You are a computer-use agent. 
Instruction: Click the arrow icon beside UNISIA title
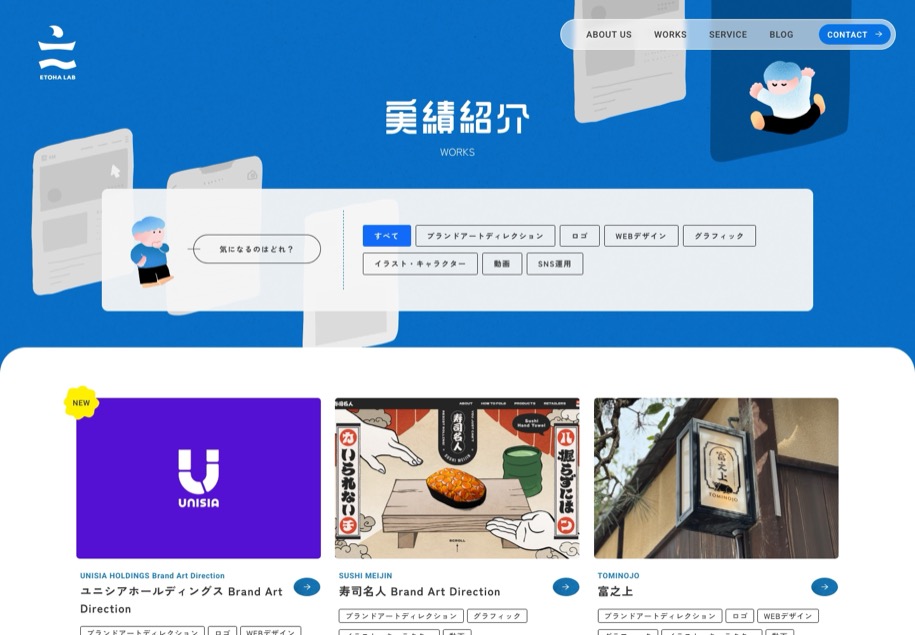[x=307, y=587]
